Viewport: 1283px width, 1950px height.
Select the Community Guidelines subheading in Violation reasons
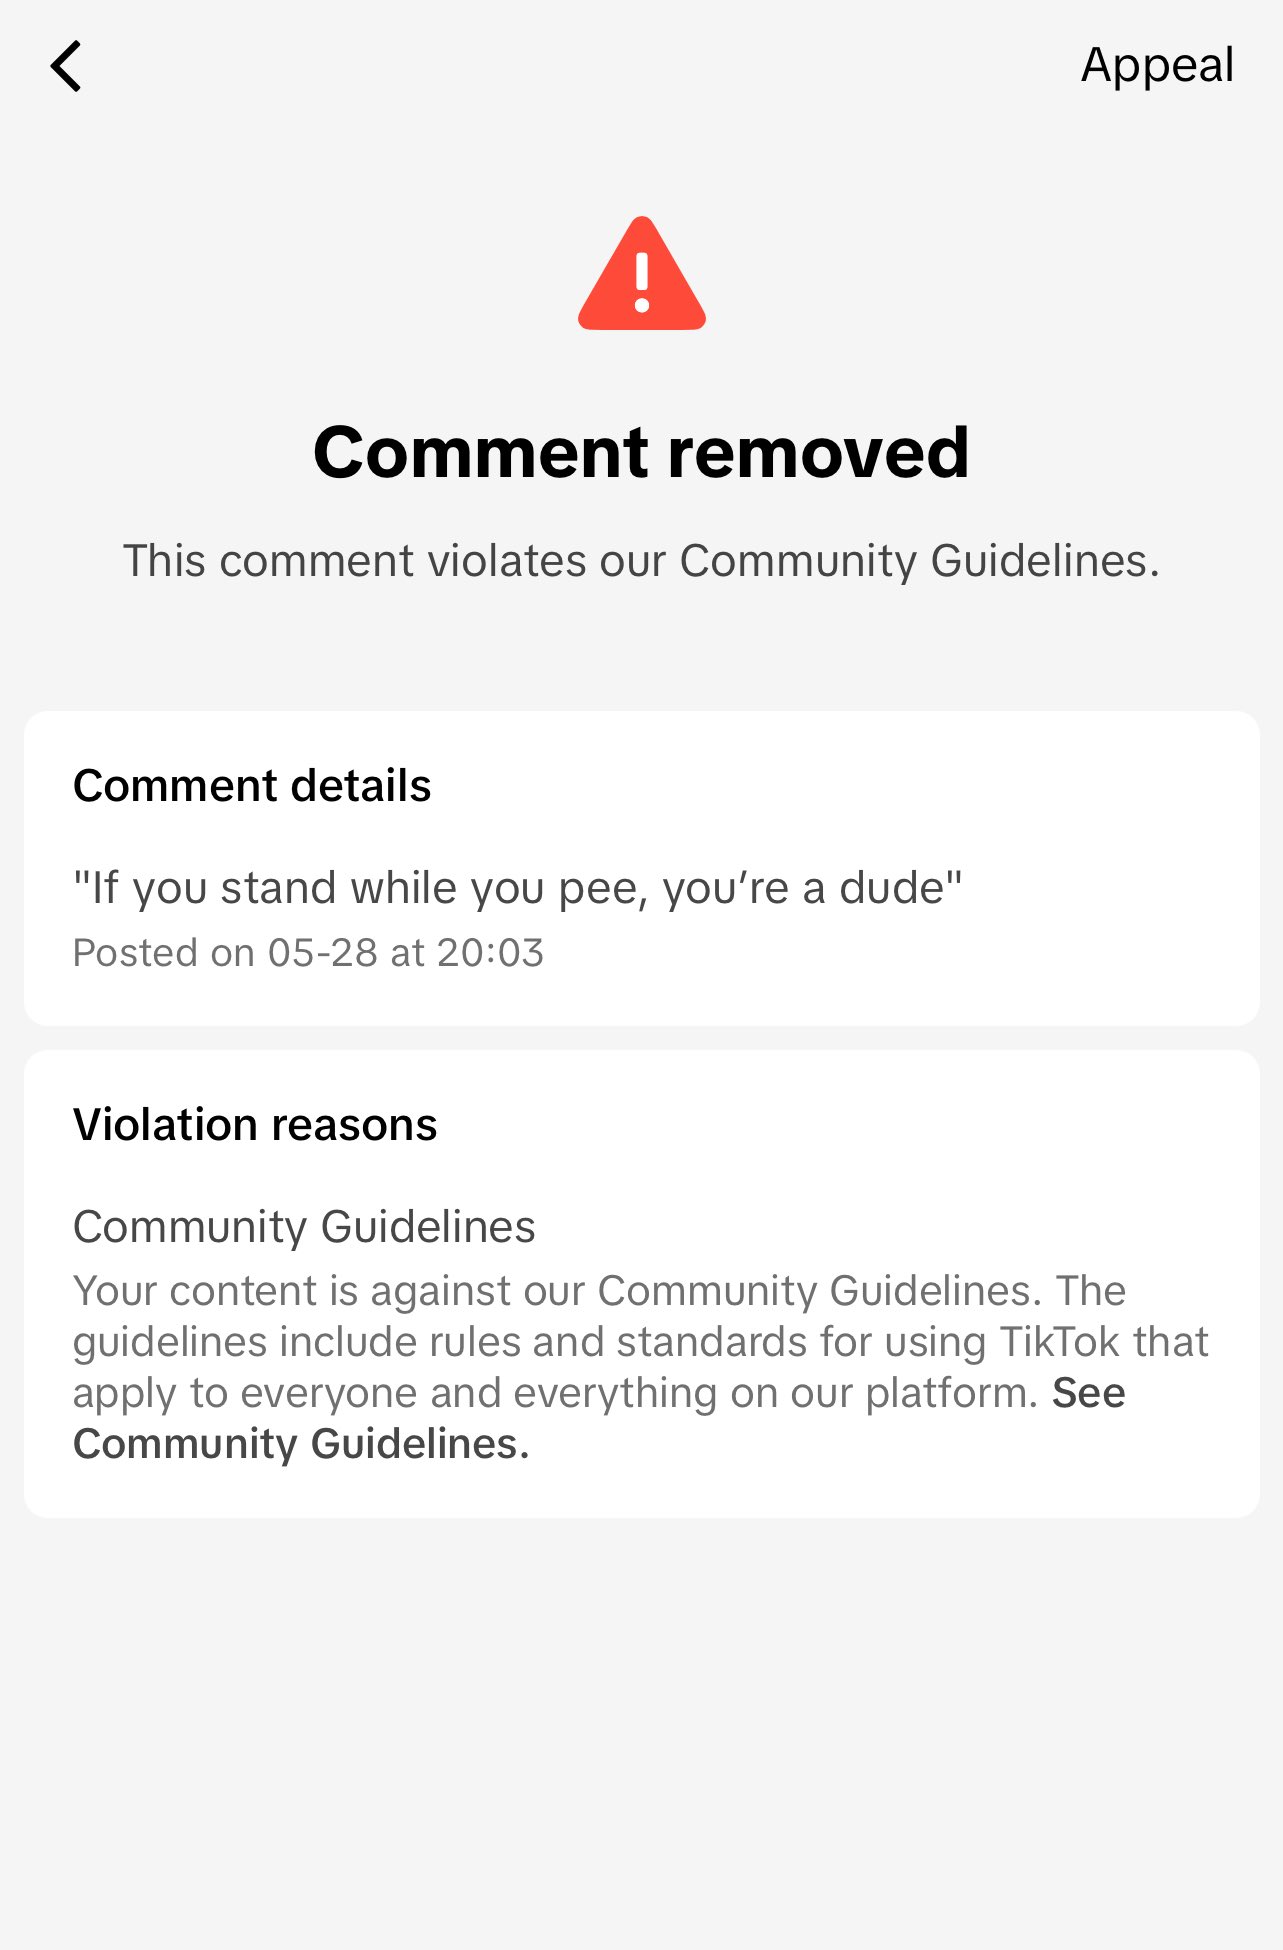304,1227
